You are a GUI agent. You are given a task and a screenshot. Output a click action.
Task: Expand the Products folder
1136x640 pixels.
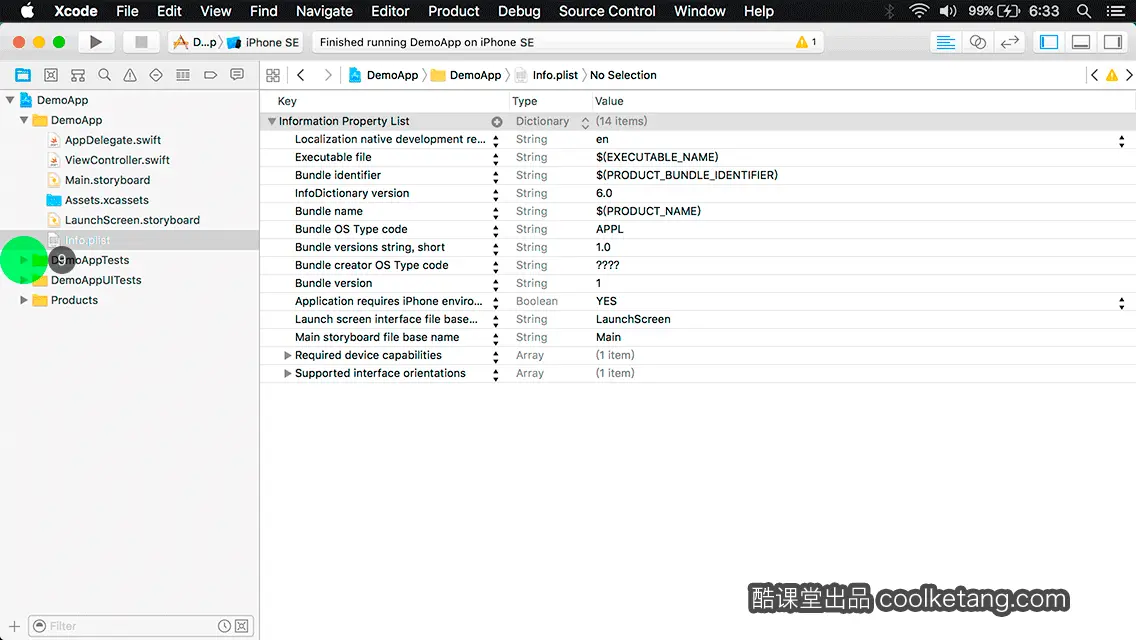pos(24,300)
